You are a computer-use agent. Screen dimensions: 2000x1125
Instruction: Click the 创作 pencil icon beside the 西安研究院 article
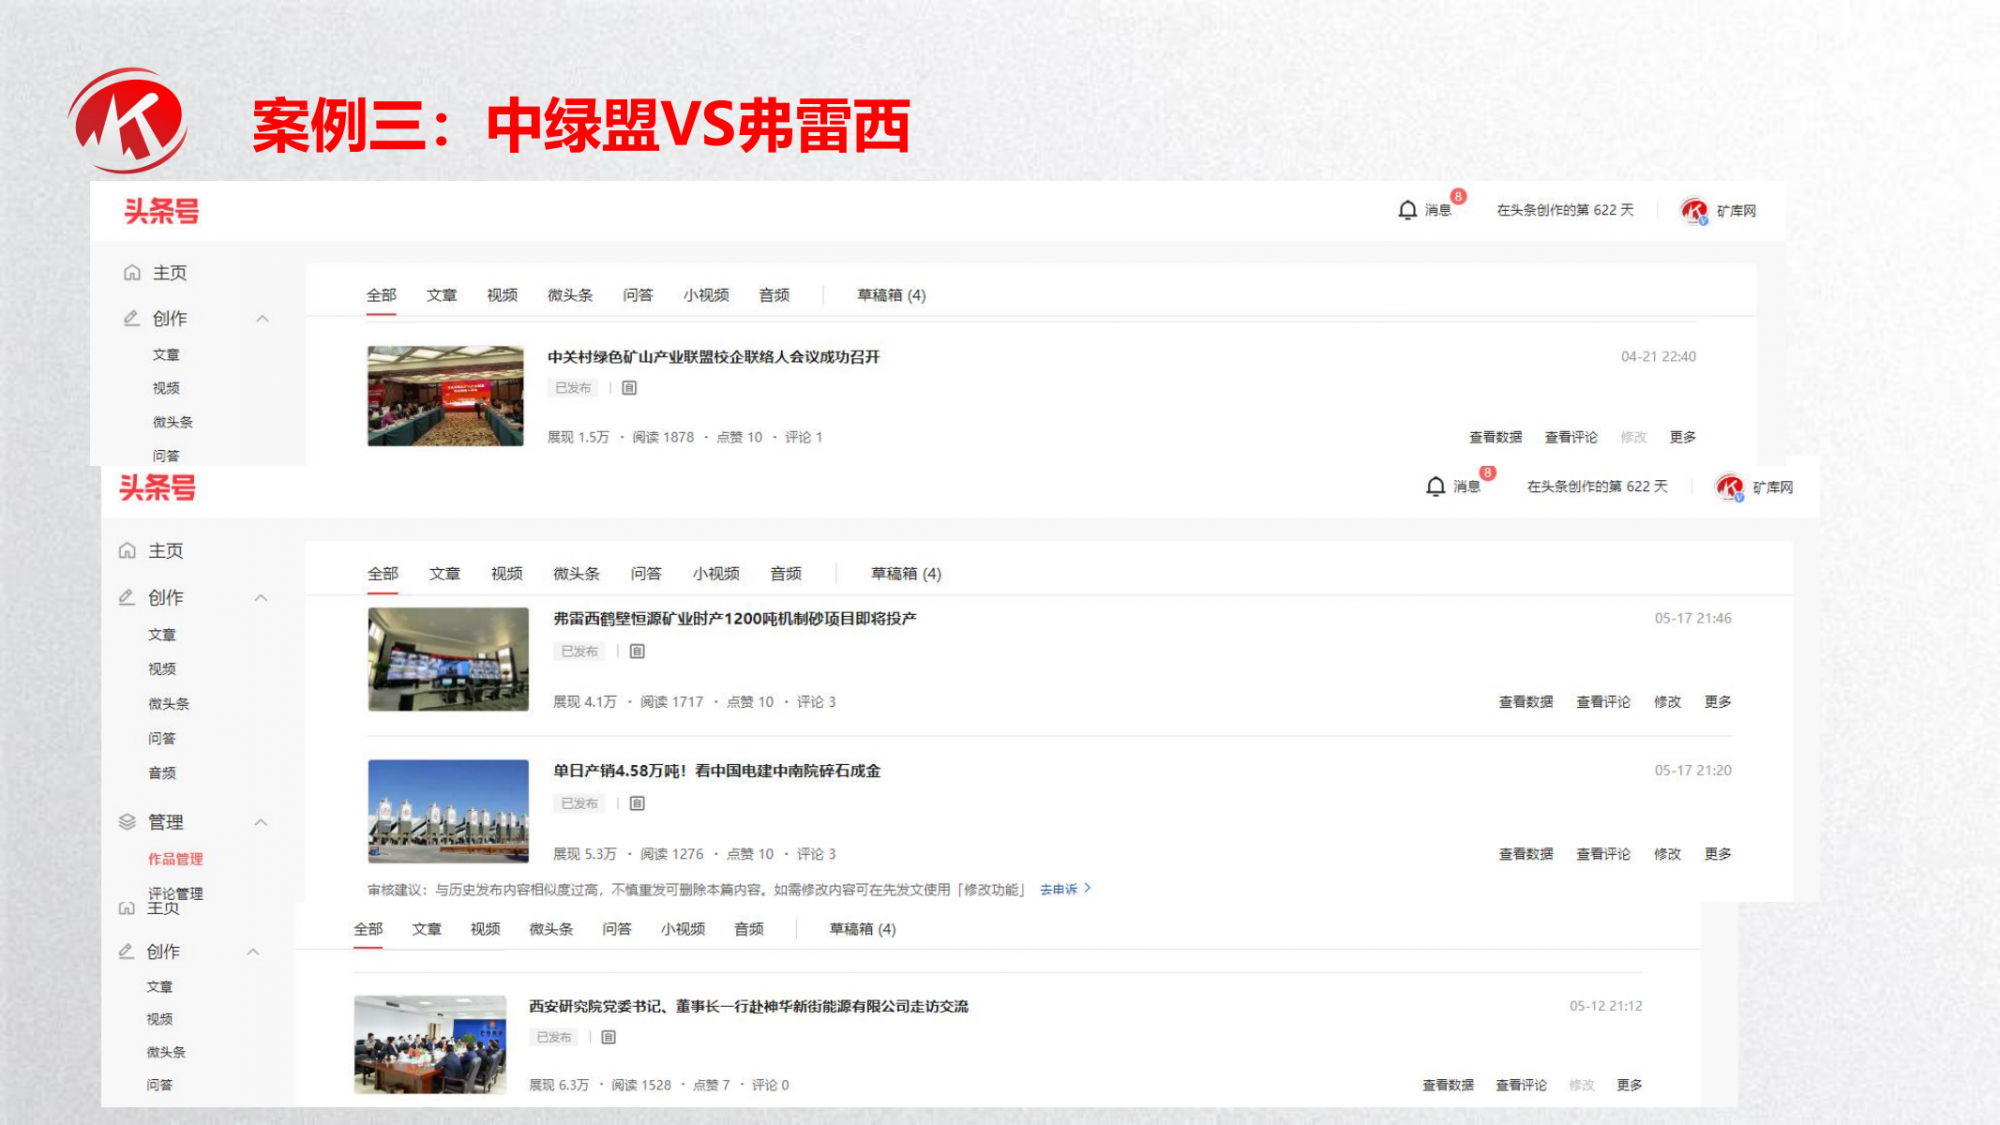click(126, 951)
